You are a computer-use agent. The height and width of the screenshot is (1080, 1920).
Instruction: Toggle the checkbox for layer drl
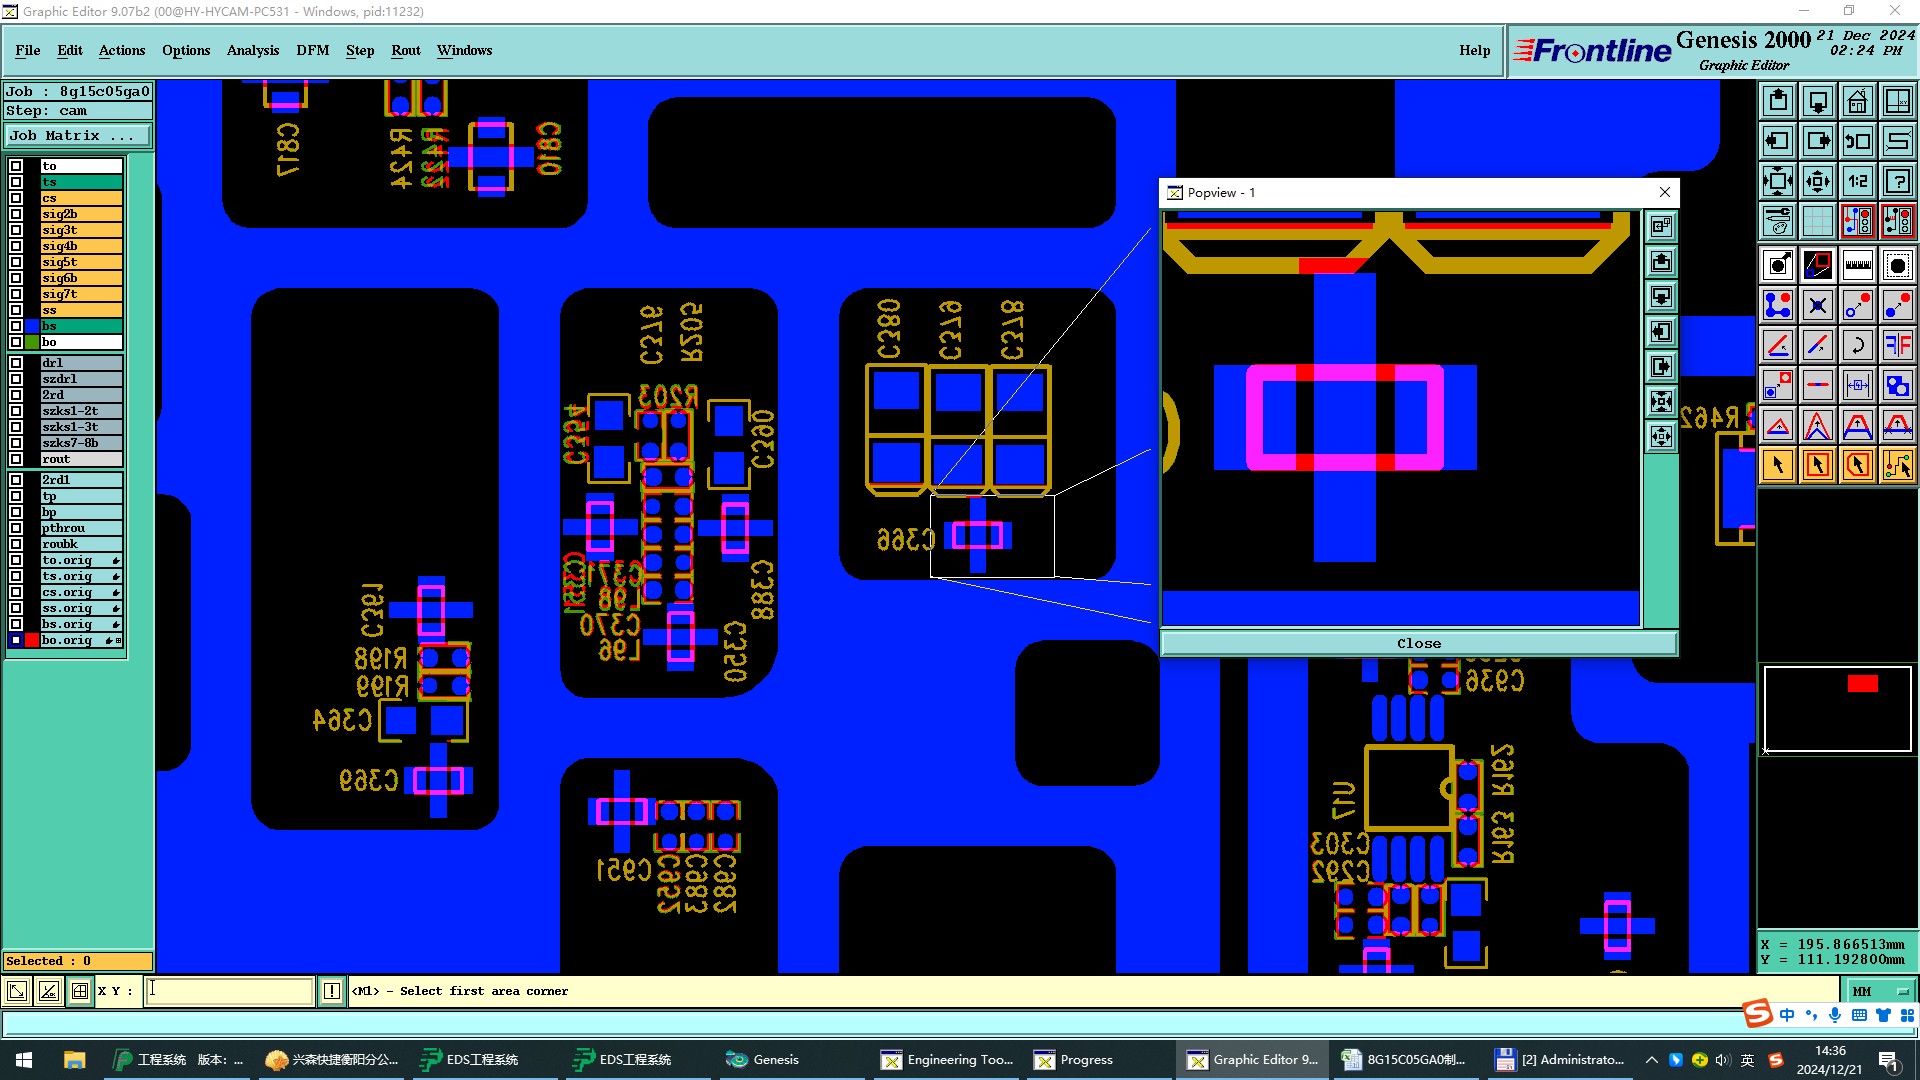point(16,363)
